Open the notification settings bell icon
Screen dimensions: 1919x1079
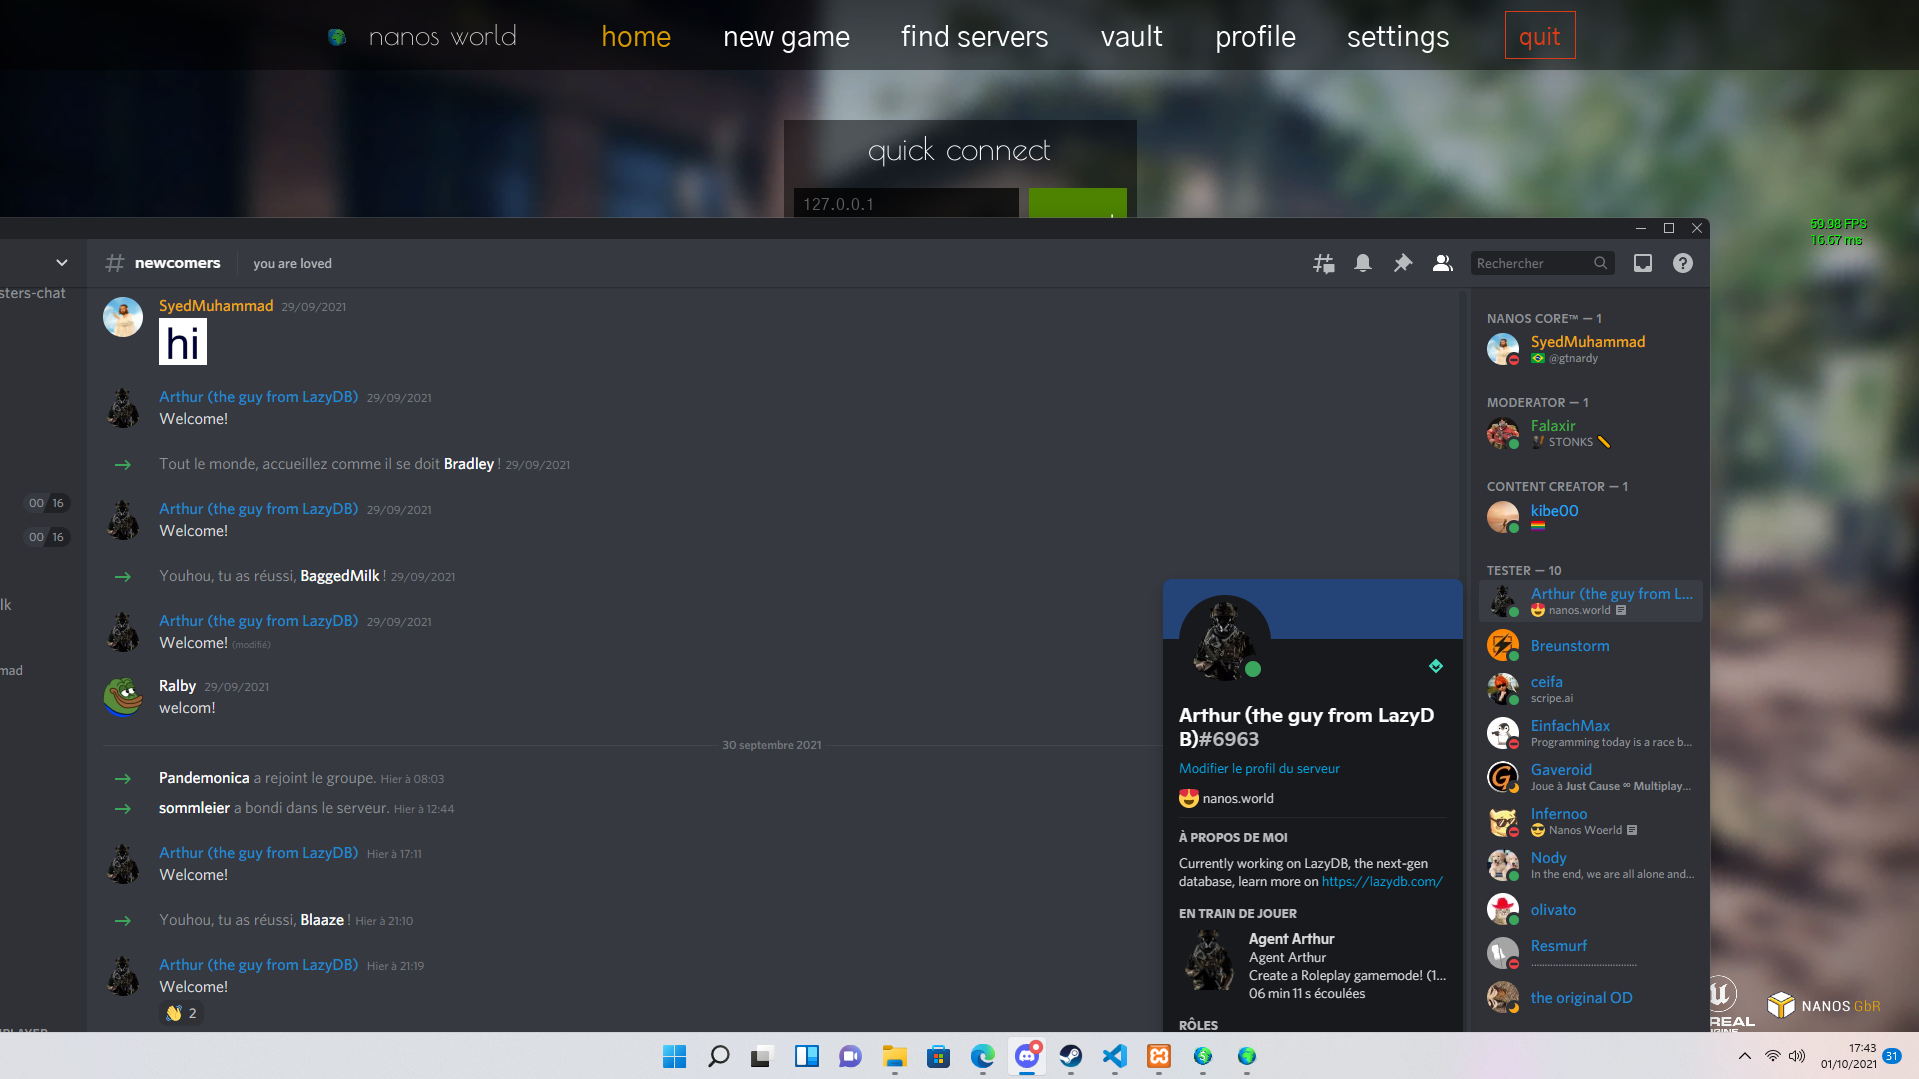[1362, 263]
